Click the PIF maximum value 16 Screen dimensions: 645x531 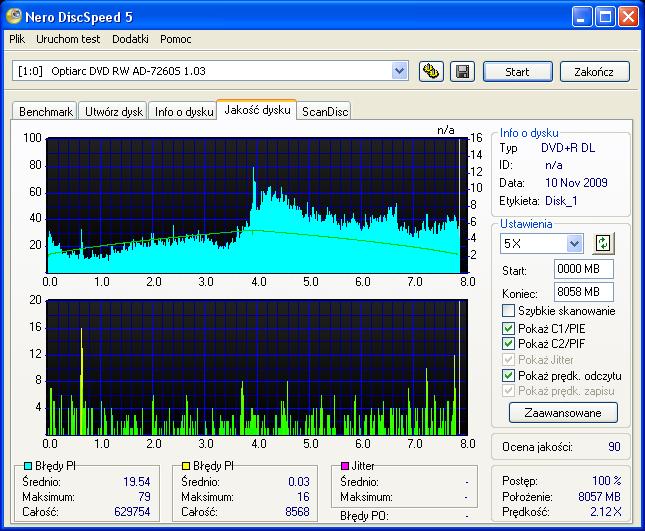pos(303,496)
